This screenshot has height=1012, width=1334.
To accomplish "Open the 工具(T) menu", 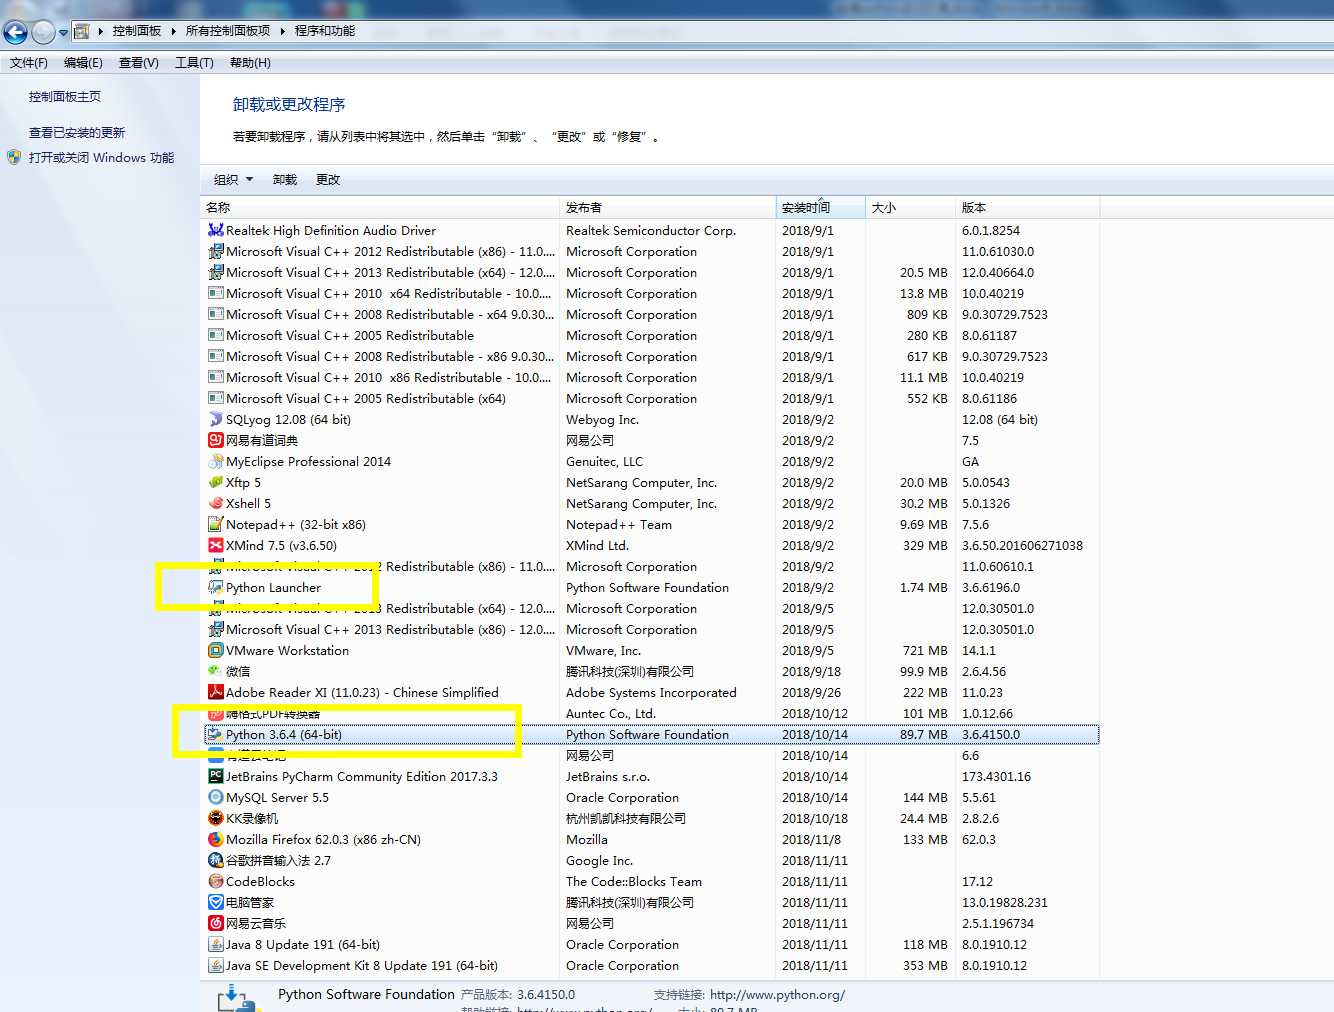I will point(194,62).
